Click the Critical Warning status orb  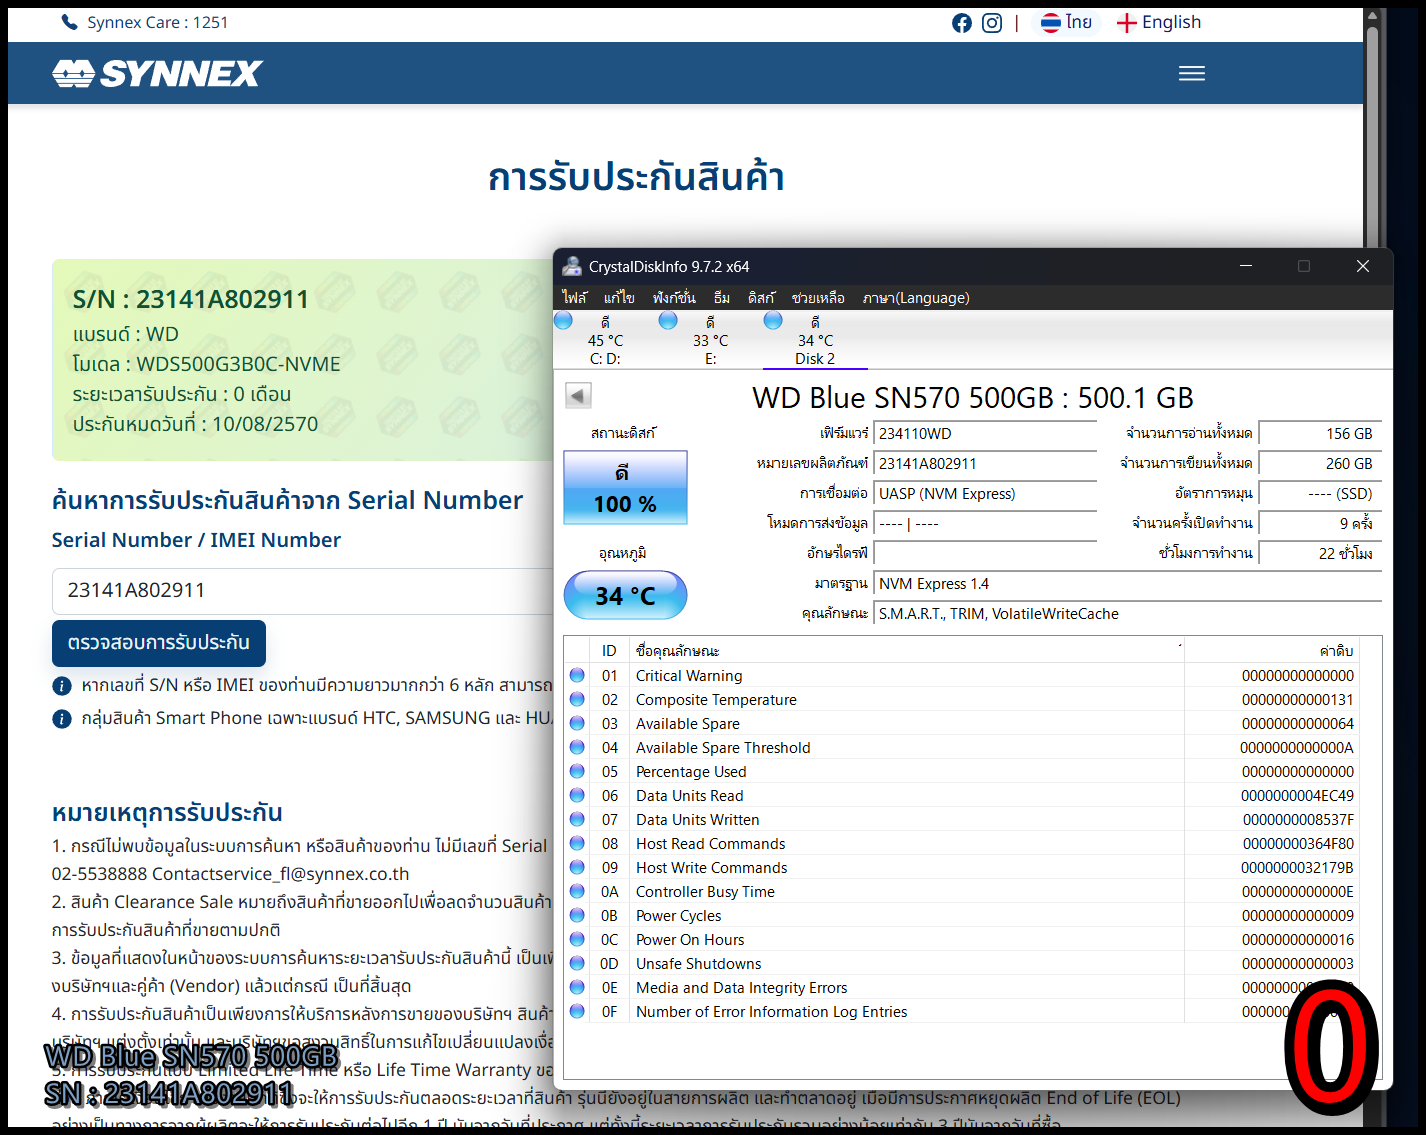(x=577, y=676)
